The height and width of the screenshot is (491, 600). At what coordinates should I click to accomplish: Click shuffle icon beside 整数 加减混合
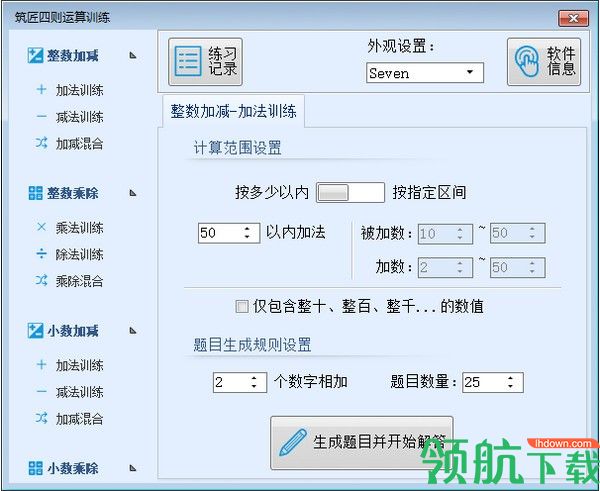[x=41, y=143]
